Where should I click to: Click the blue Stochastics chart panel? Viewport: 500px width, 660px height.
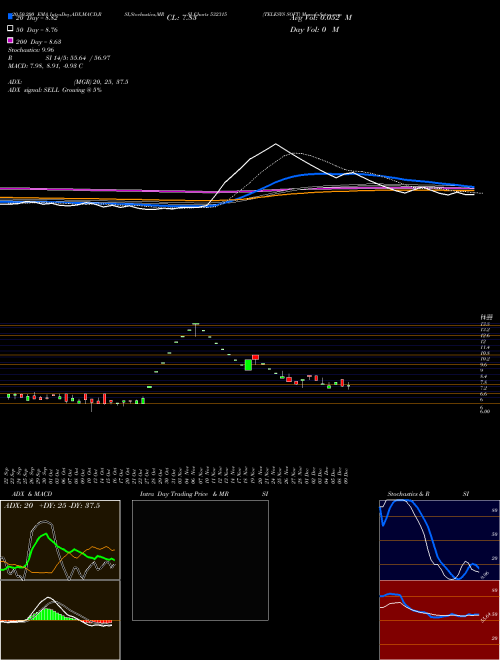pyautogui.click(x=439, y=540)
